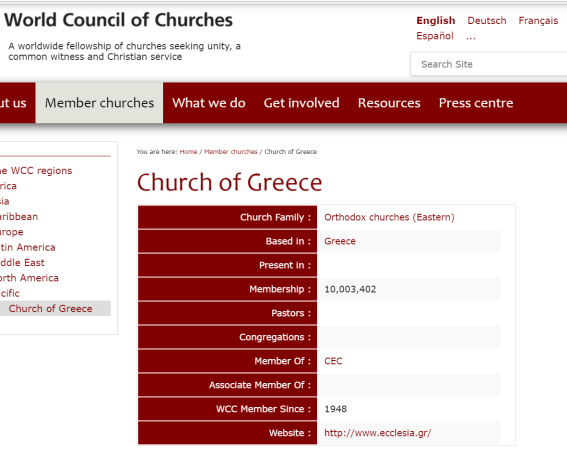Viewport: 567px width, 453px height.
Task: Open the Press centre menu
Action: click(x=476, y=103)
